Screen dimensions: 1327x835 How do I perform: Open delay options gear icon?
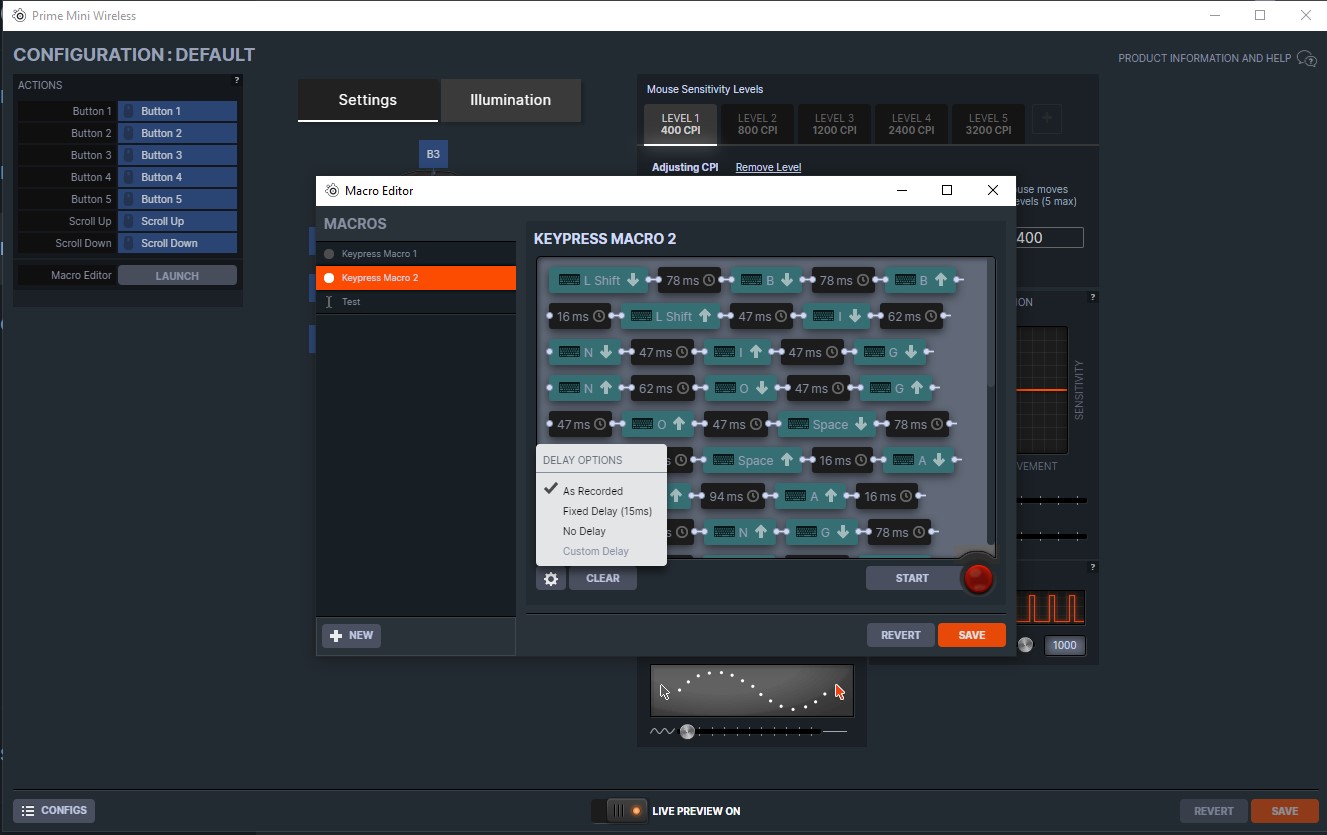[x=551, y=578]
